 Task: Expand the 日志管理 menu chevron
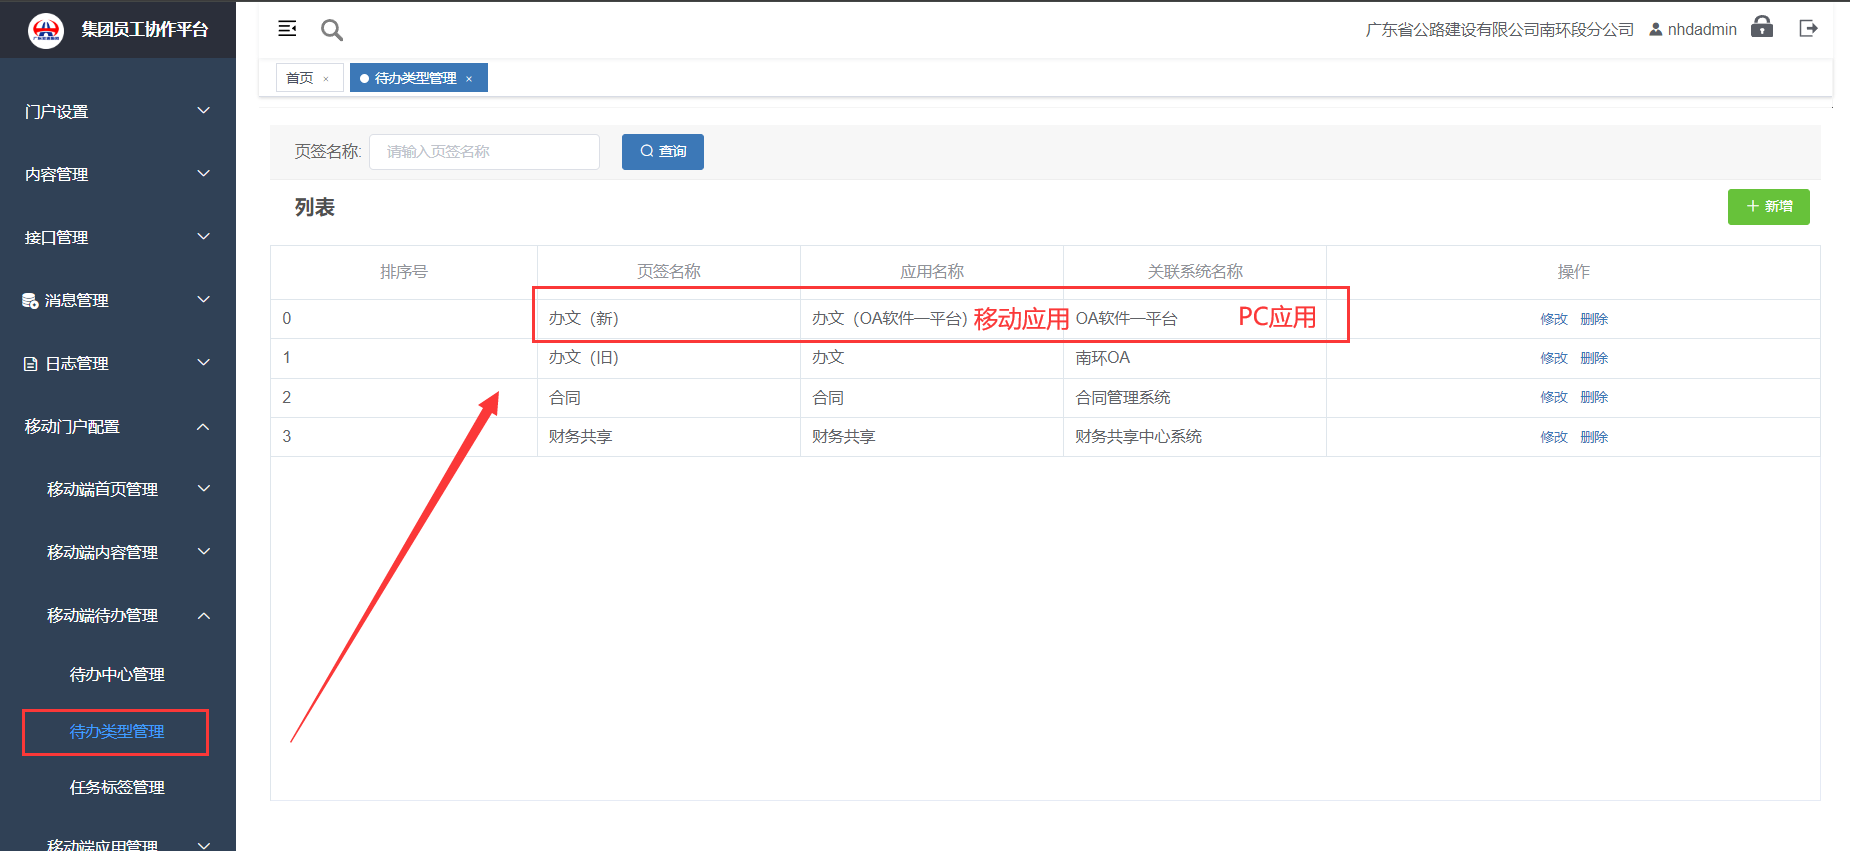pyautogui.click(x=204, y=363)
